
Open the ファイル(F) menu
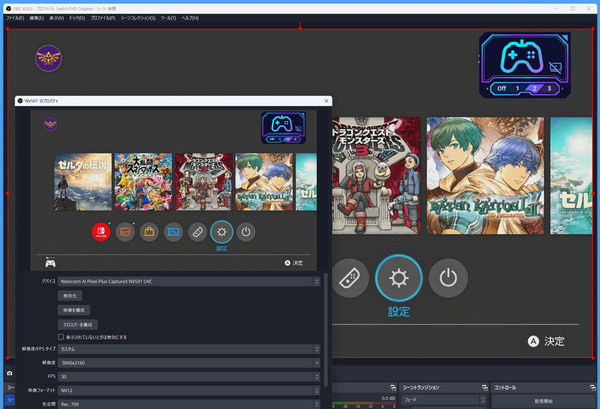15,18
